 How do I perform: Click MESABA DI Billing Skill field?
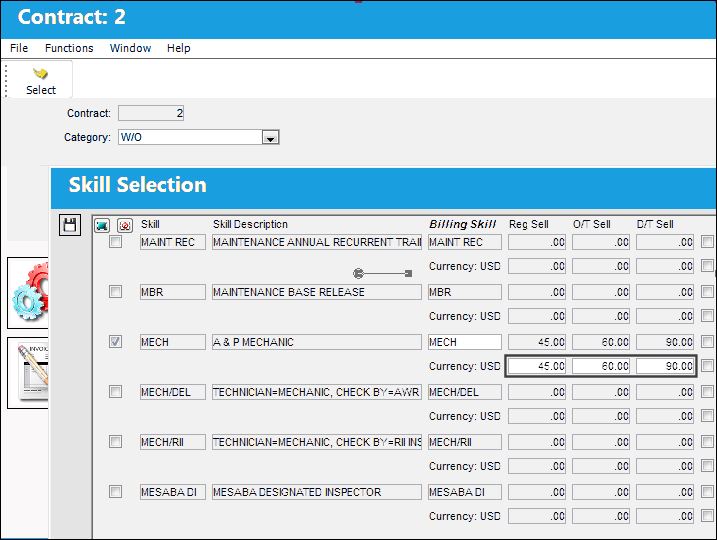click(465, 492)
